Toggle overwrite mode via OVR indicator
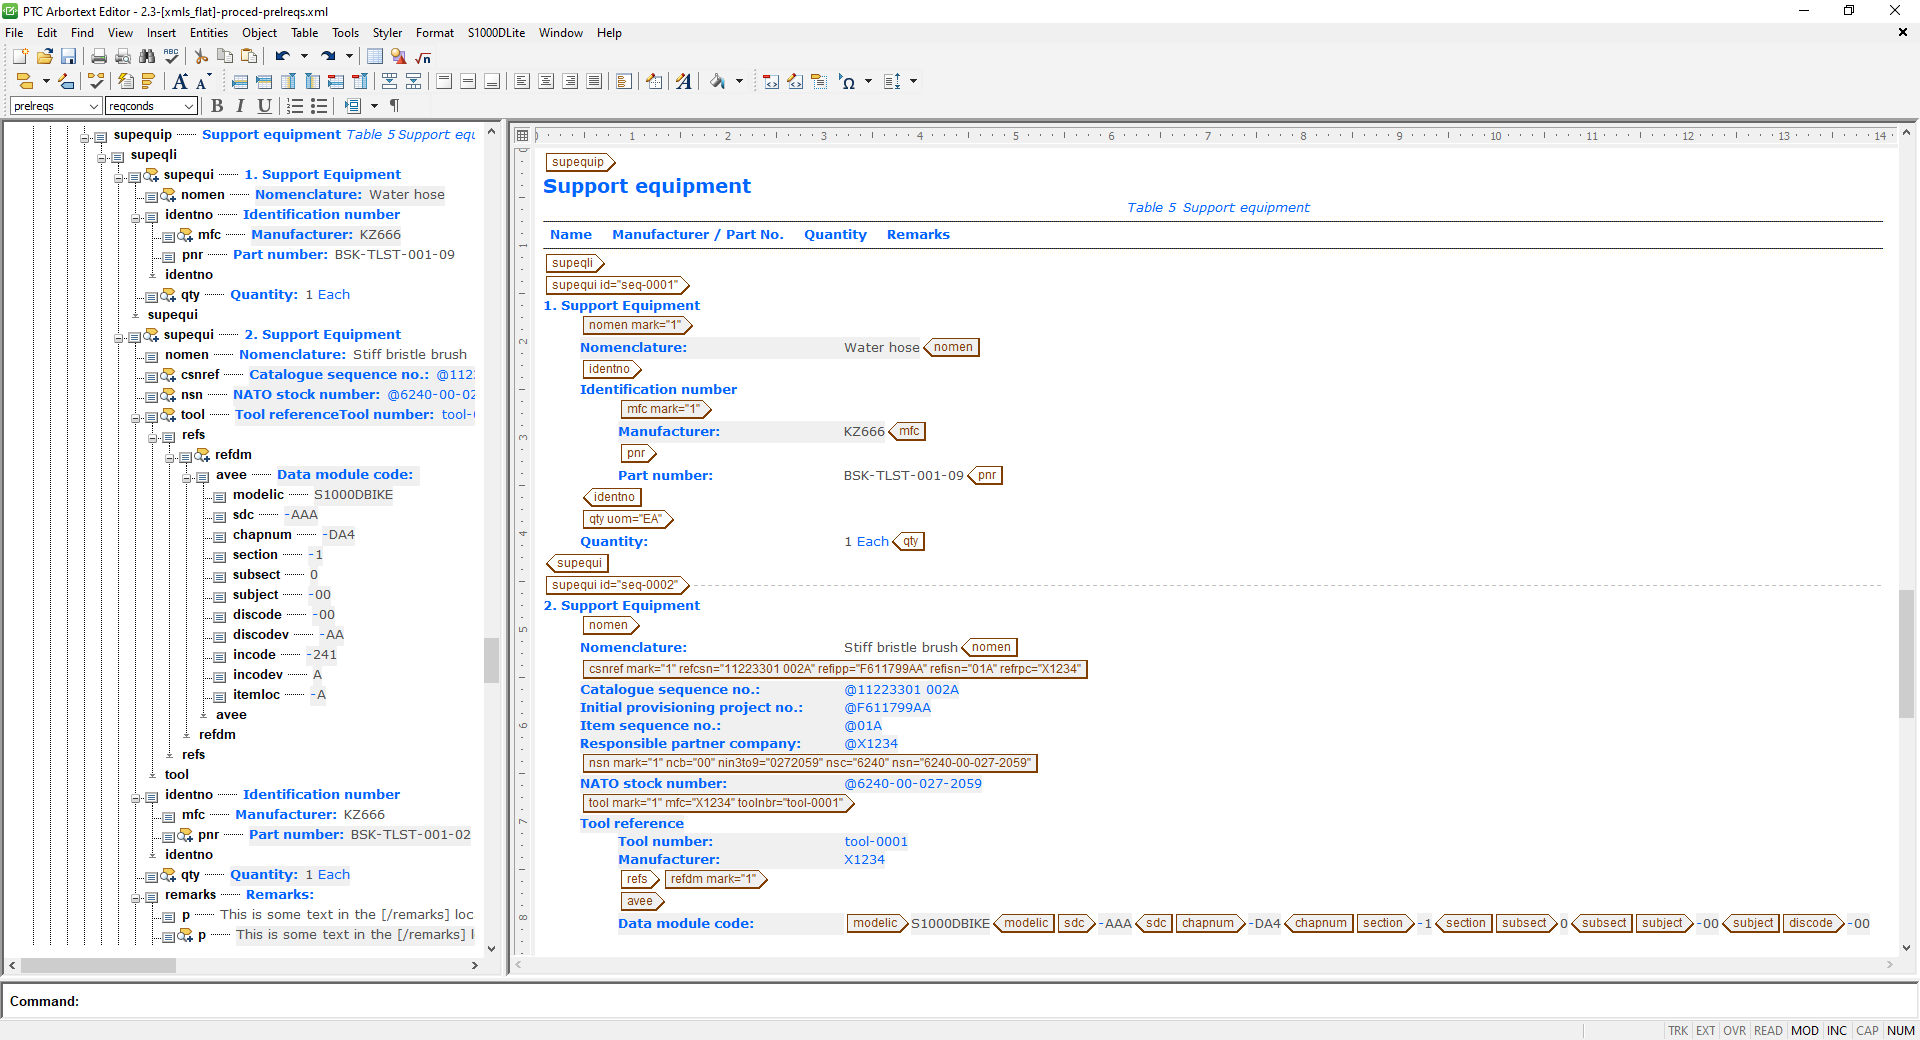 [x=1734, y=1031]
